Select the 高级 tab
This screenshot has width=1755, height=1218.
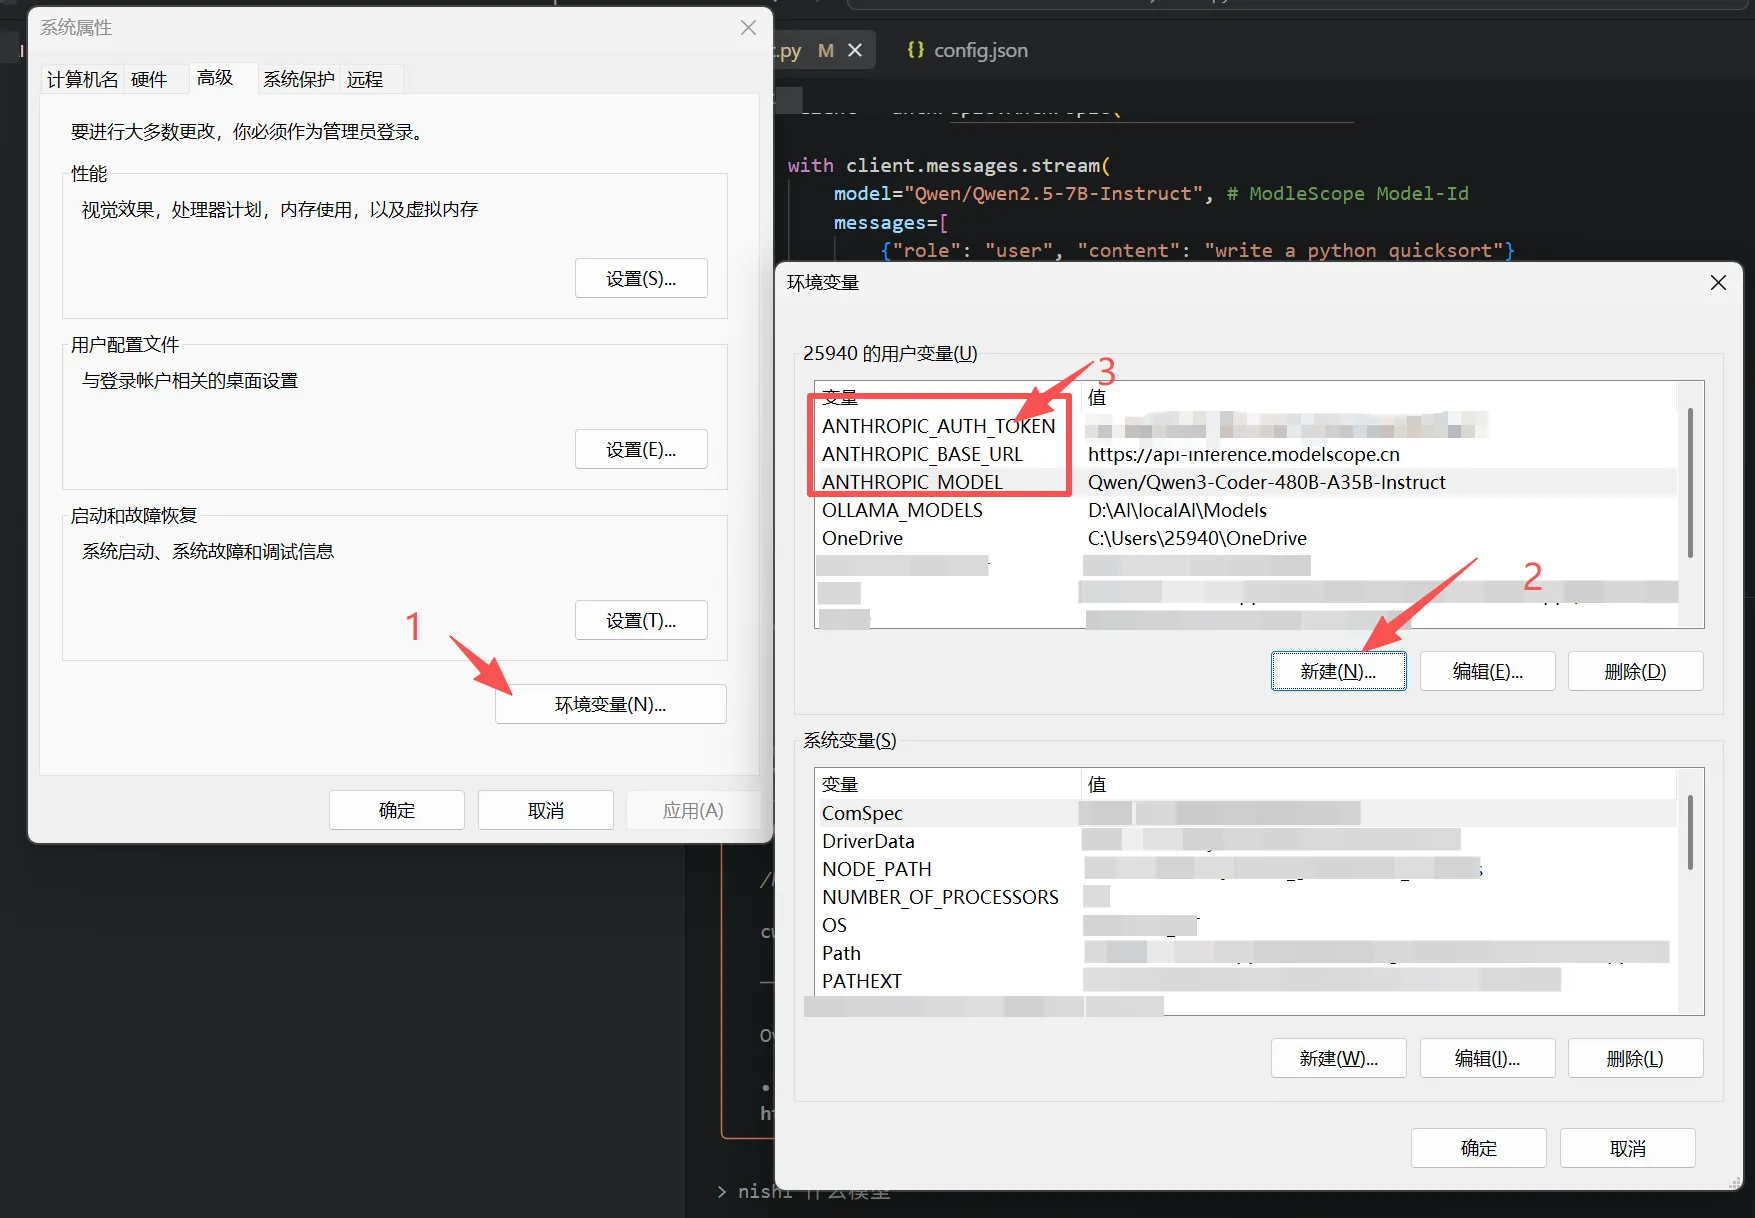click(x=215, y=77)
